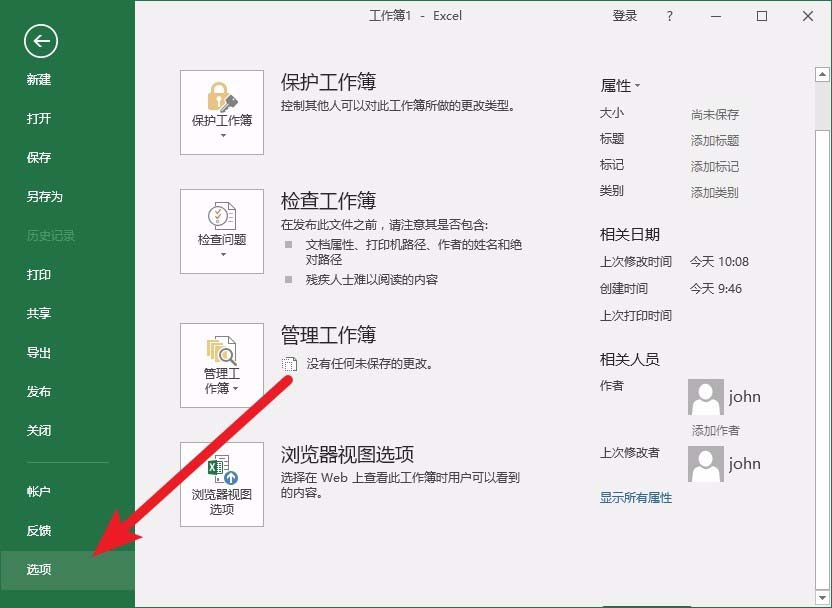The image size is (832, 608).
Task: Go back using the circled arrow
Action: tap(41, 41)
